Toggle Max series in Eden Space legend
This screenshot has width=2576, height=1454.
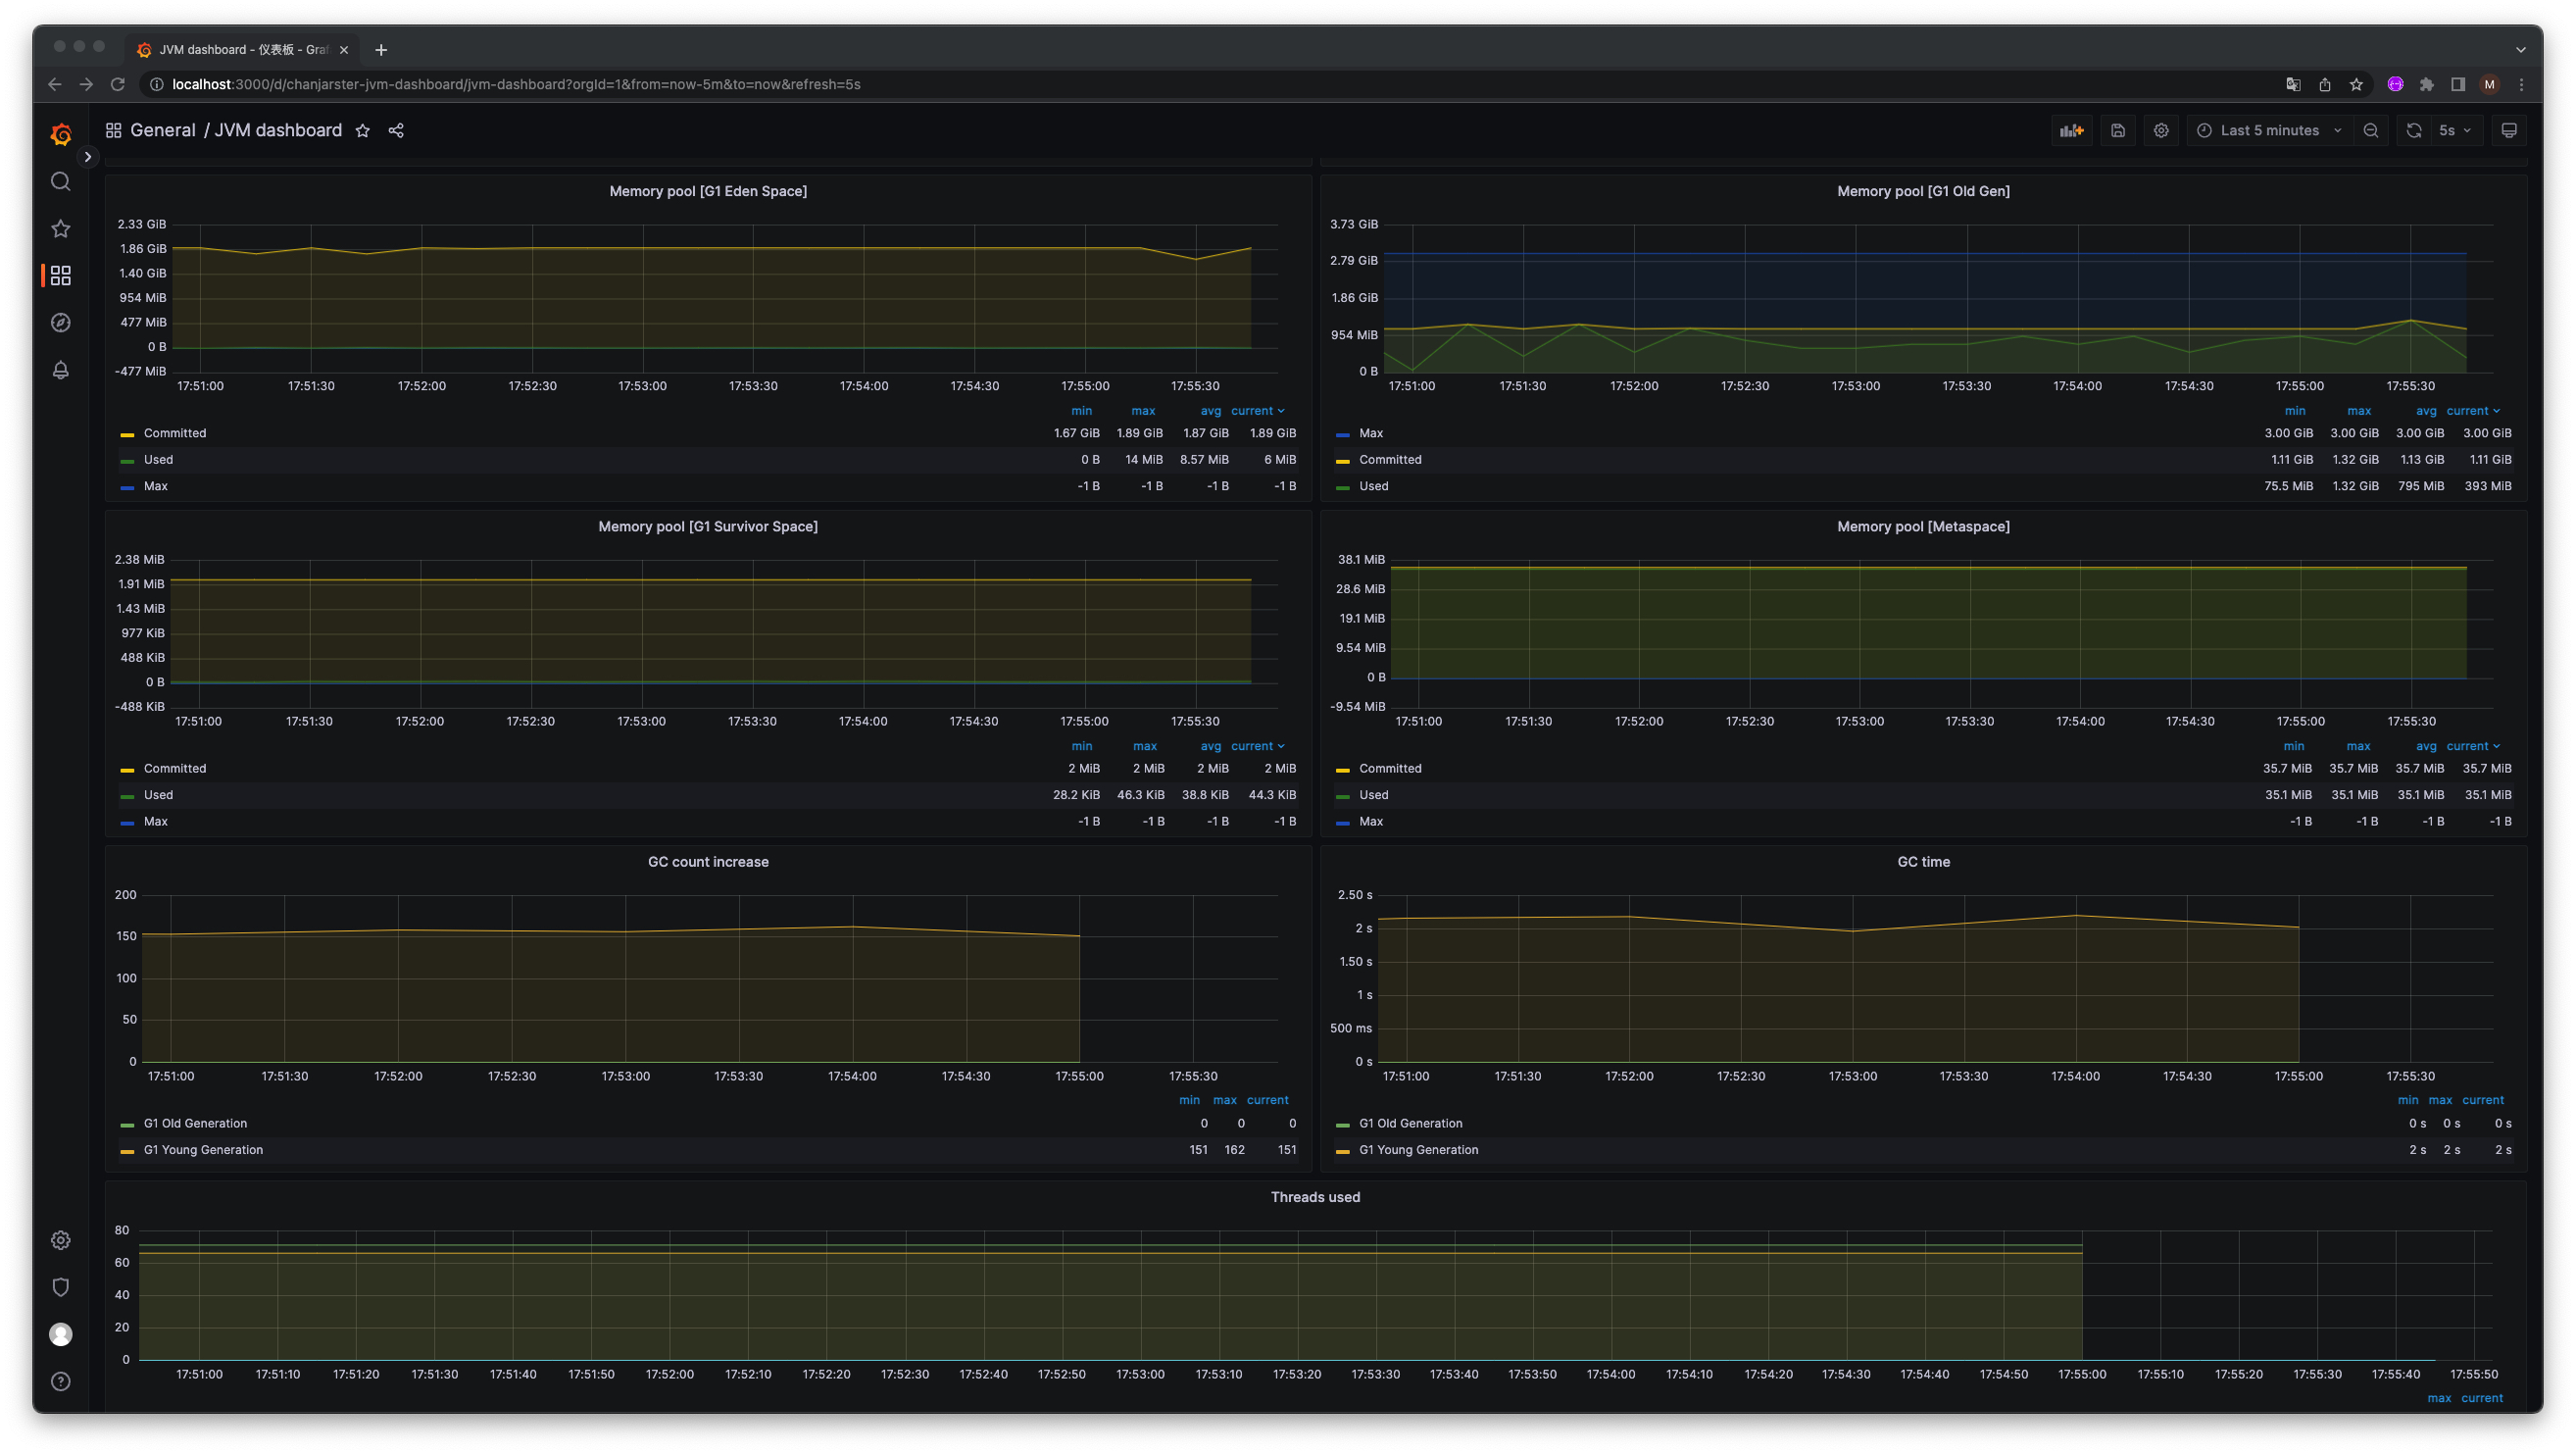point(156,486)
